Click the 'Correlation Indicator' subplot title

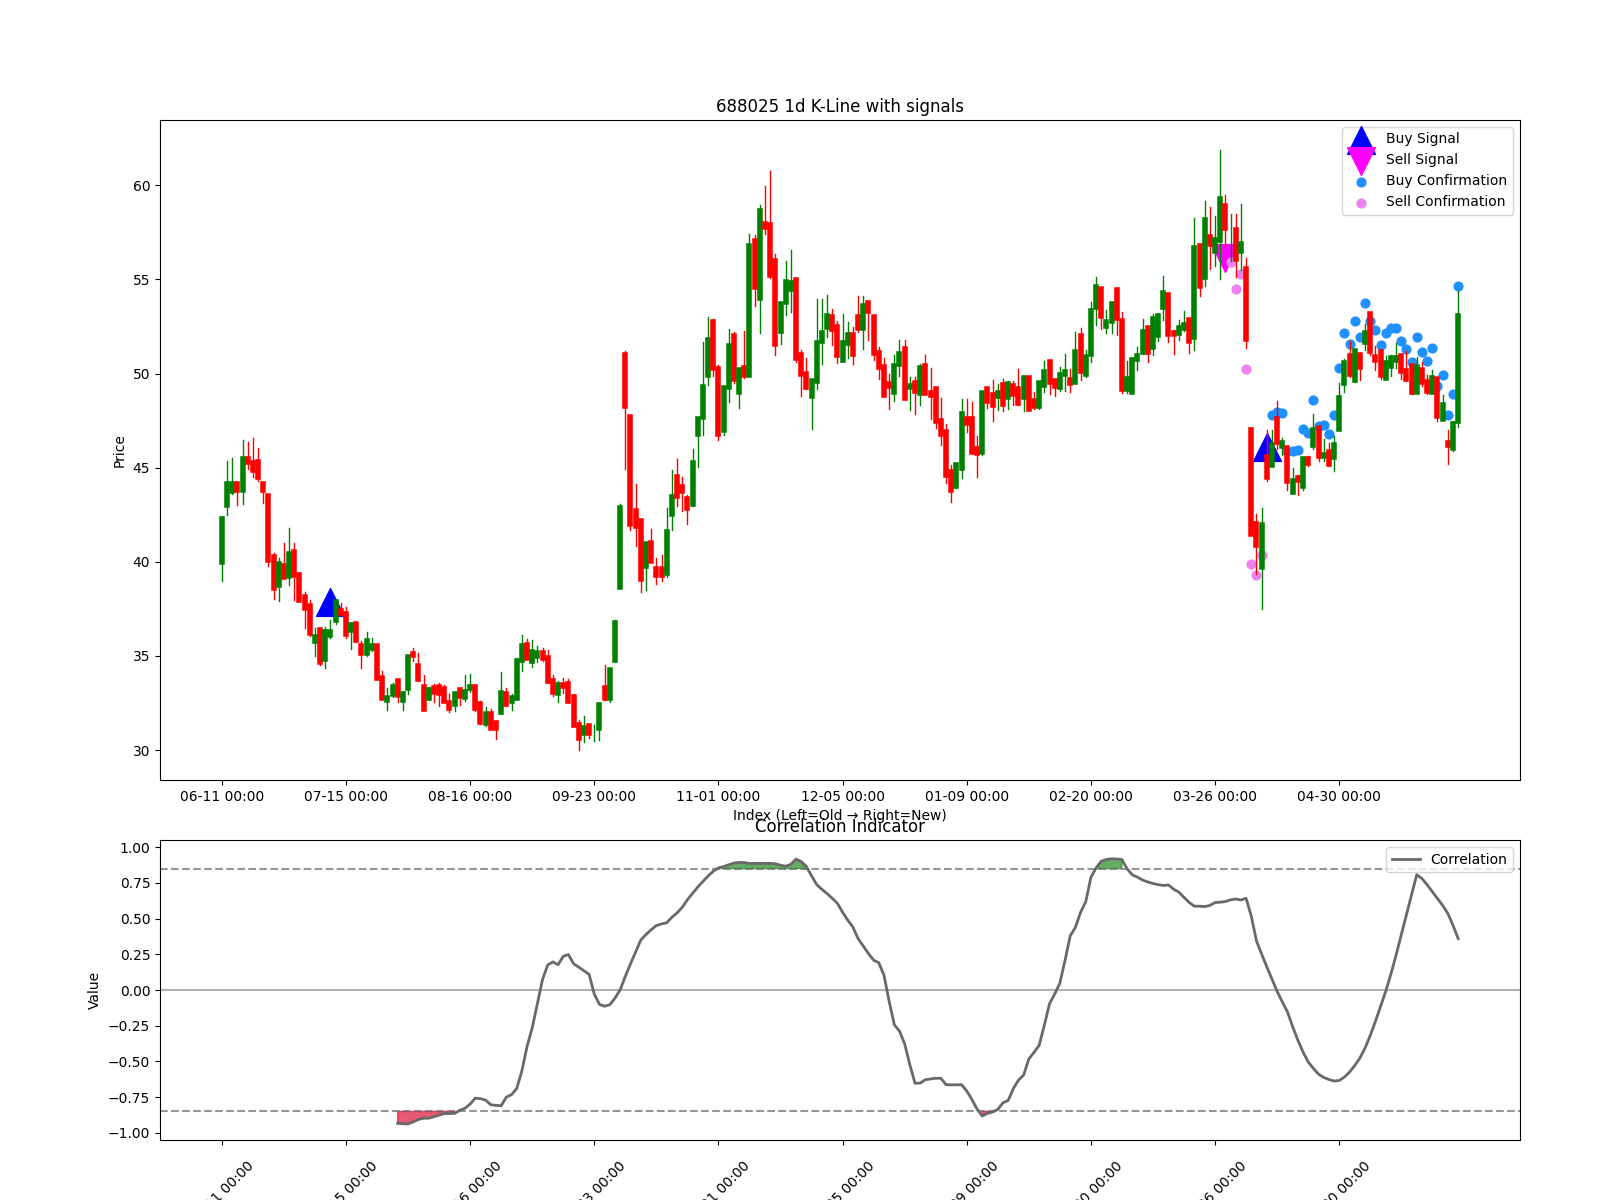click(839, 826)
